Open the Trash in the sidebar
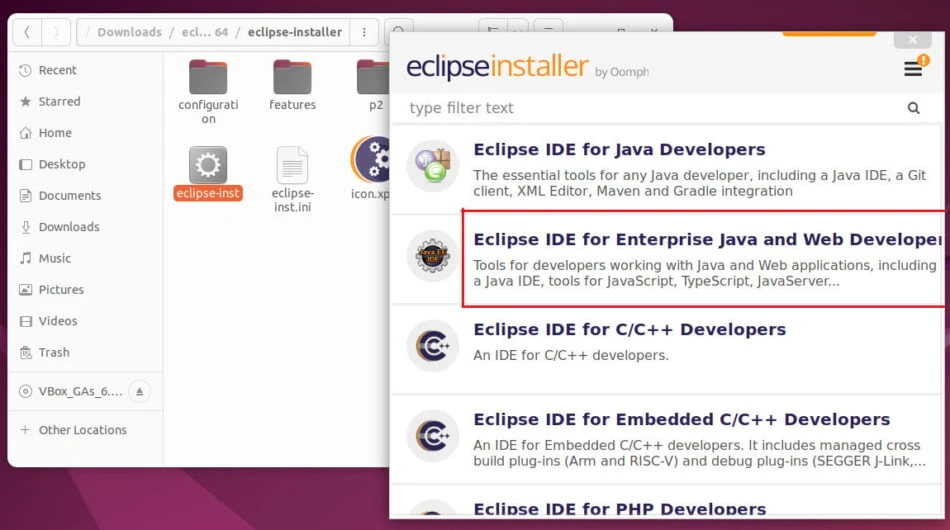Screen dimensions: 950x530 54,352
